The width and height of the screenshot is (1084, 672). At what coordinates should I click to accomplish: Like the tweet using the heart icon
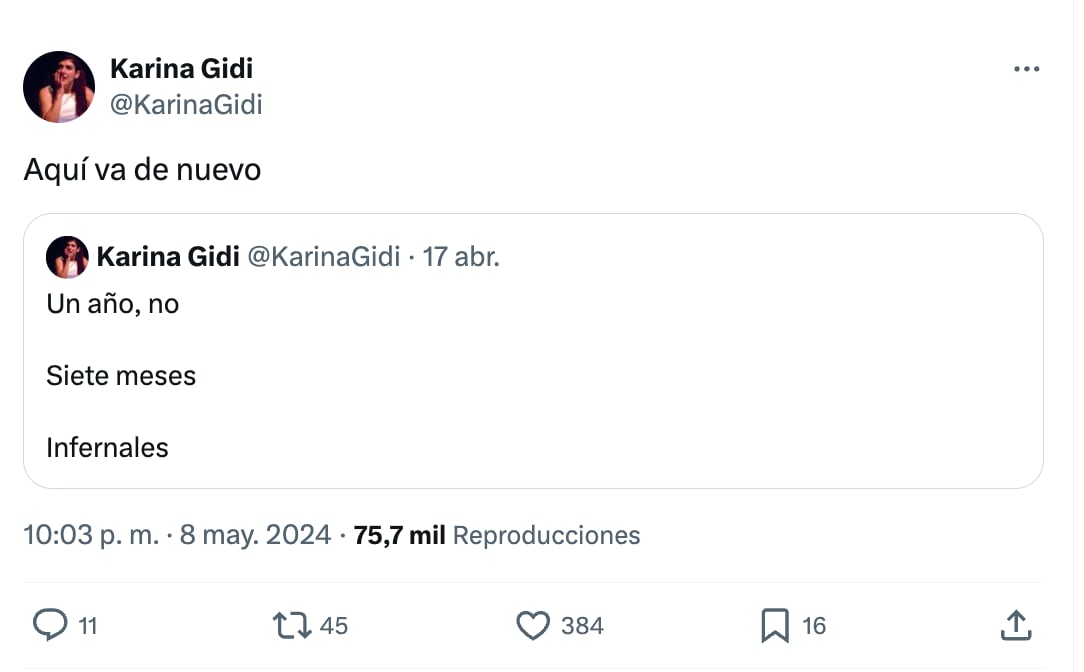pyautogui.click(x=532, y=625)
